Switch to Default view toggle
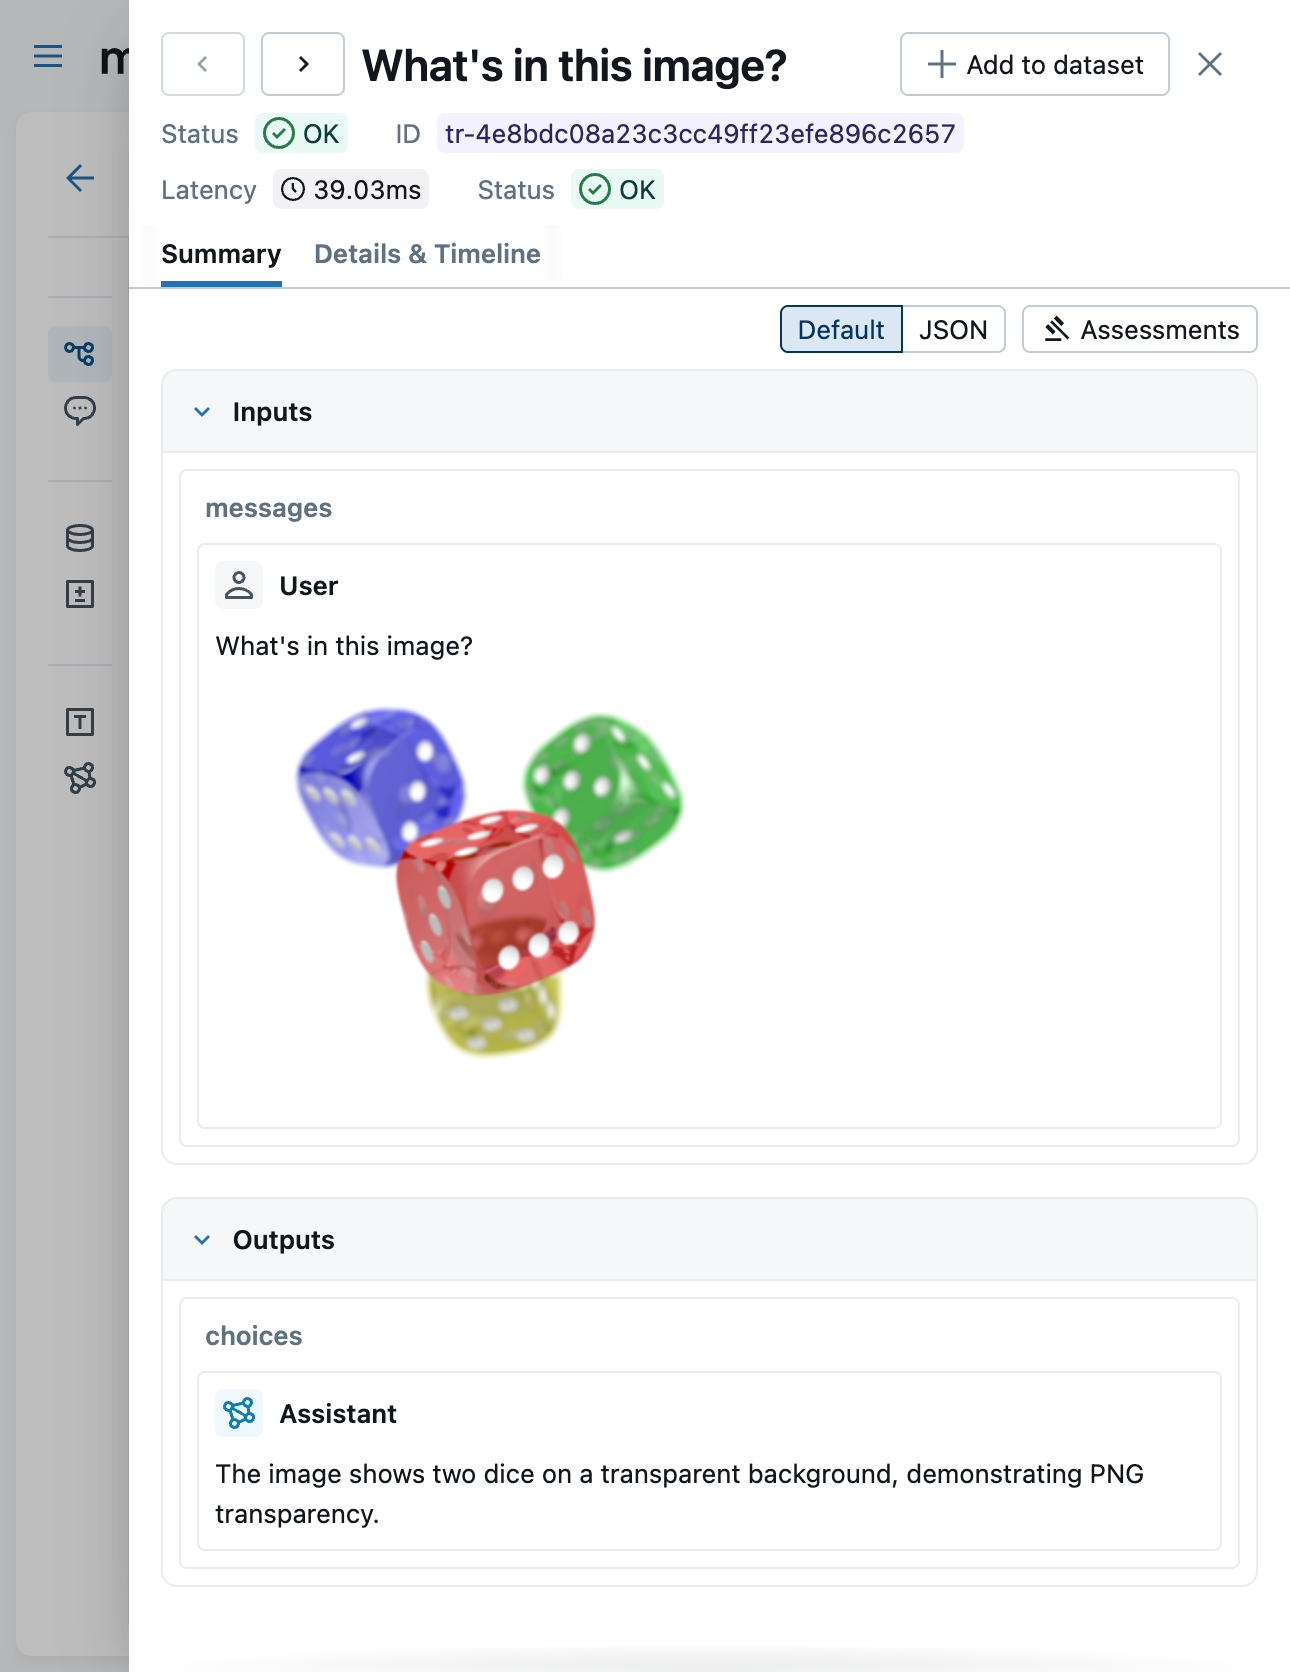Image resolution: width=1290 pixels, height=1672 pixels. pyautogui.click(x=841, y=330)
